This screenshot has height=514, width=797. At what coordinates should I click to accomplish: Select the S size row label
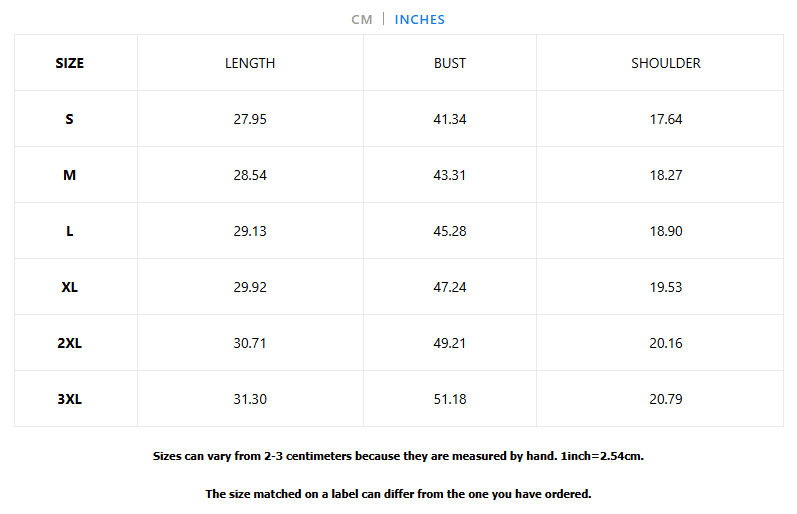[x=70, y=119]
